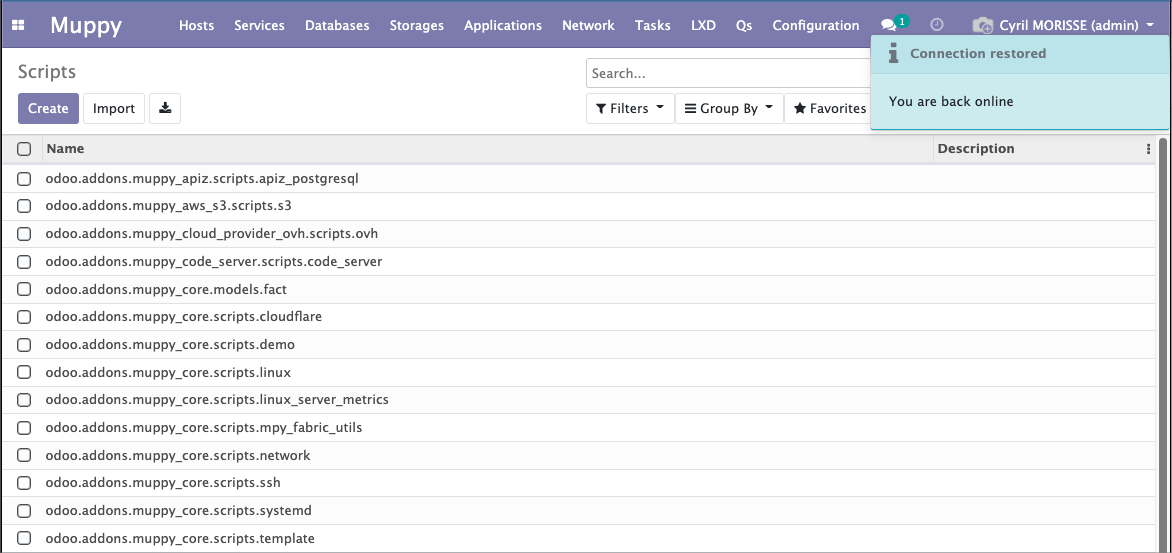Open the optional columns three-dot menu

[x=1148, y=149]
